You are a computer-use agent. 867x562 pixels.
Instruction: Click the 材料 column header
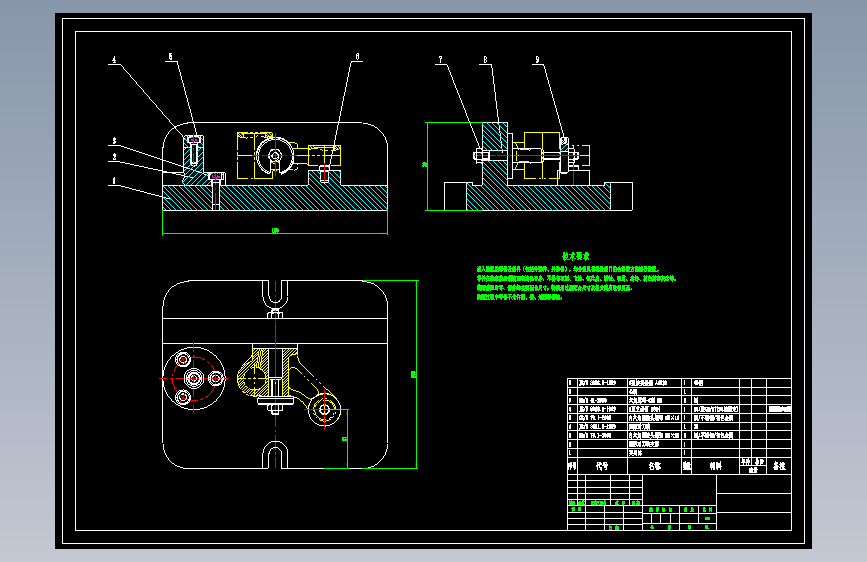715,466
